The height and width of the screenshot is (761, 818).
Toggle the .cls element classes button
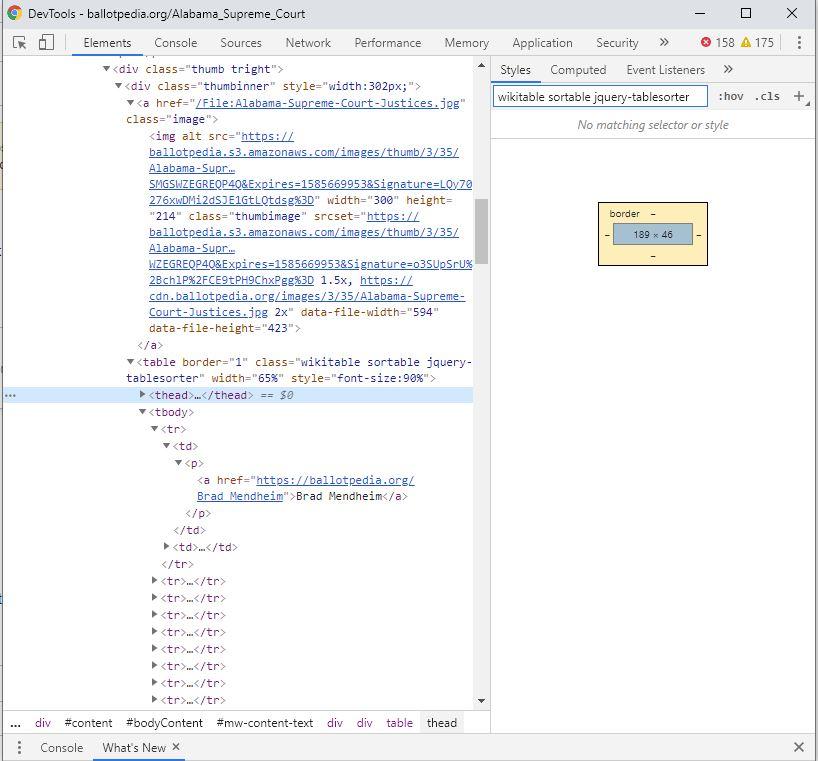pos(767,97)
